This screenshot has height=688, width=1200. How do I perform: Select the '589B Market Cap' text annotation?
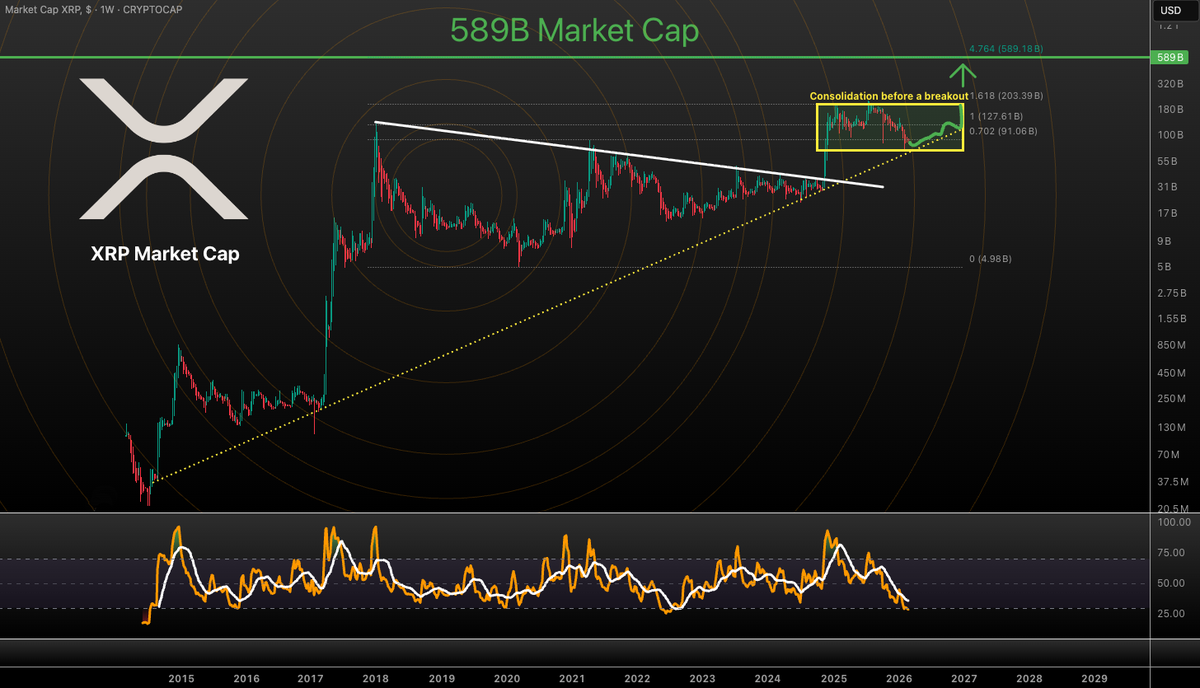pyautogui.click(x=573, y=30)
